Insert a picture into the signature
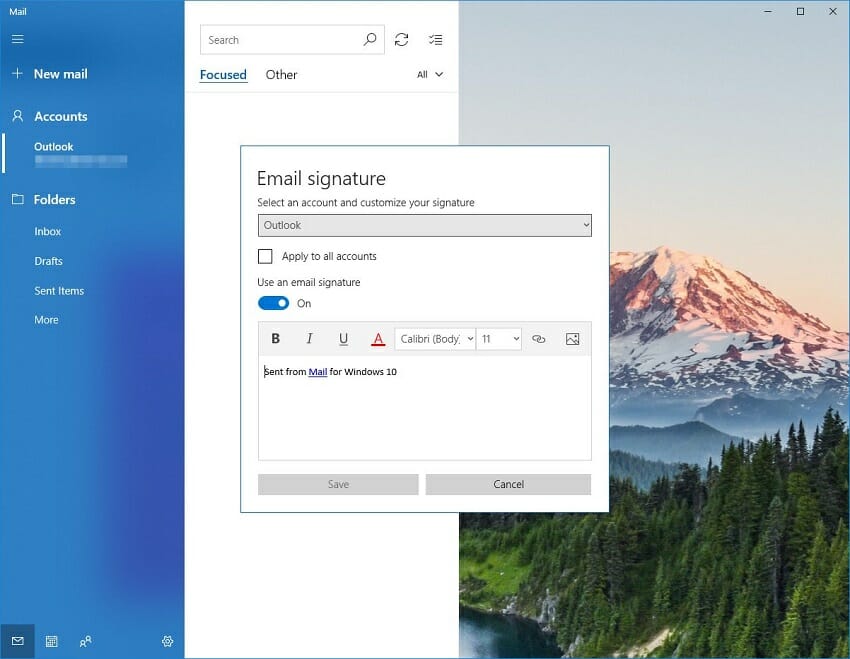 click(572, 339)
